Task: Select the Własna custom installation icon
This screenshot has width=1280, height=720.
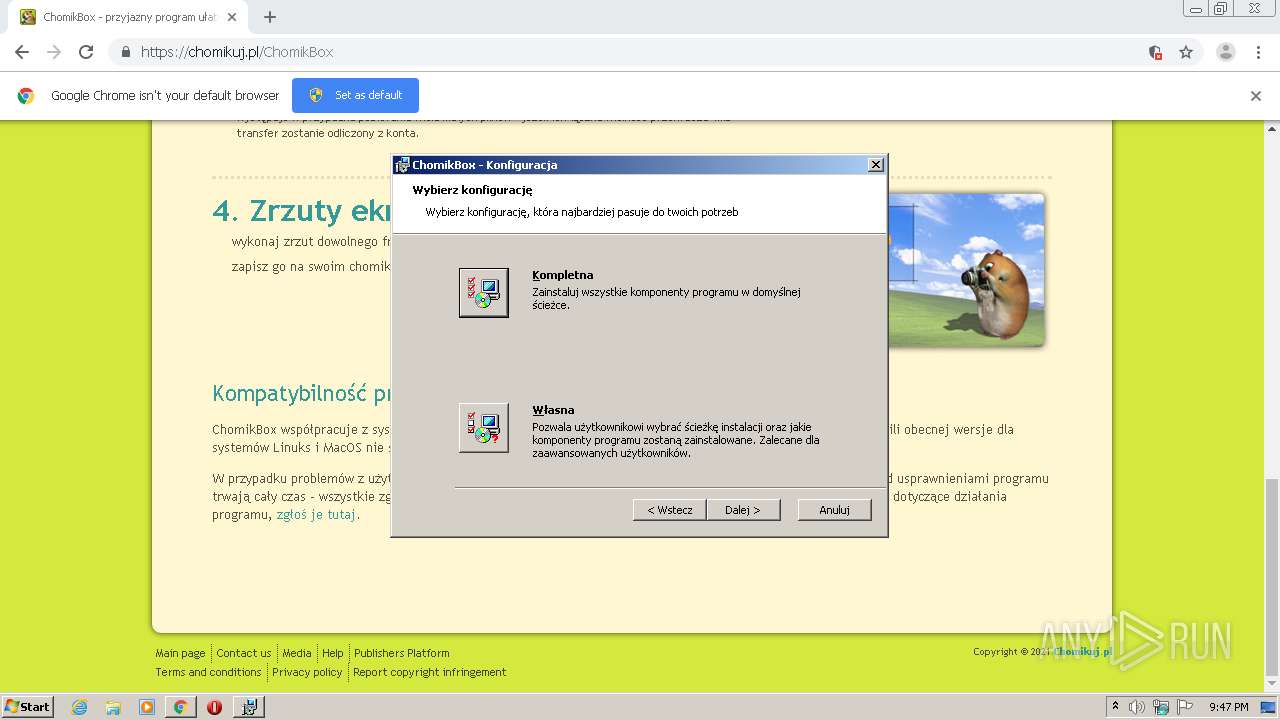Action: pos(484,428)
